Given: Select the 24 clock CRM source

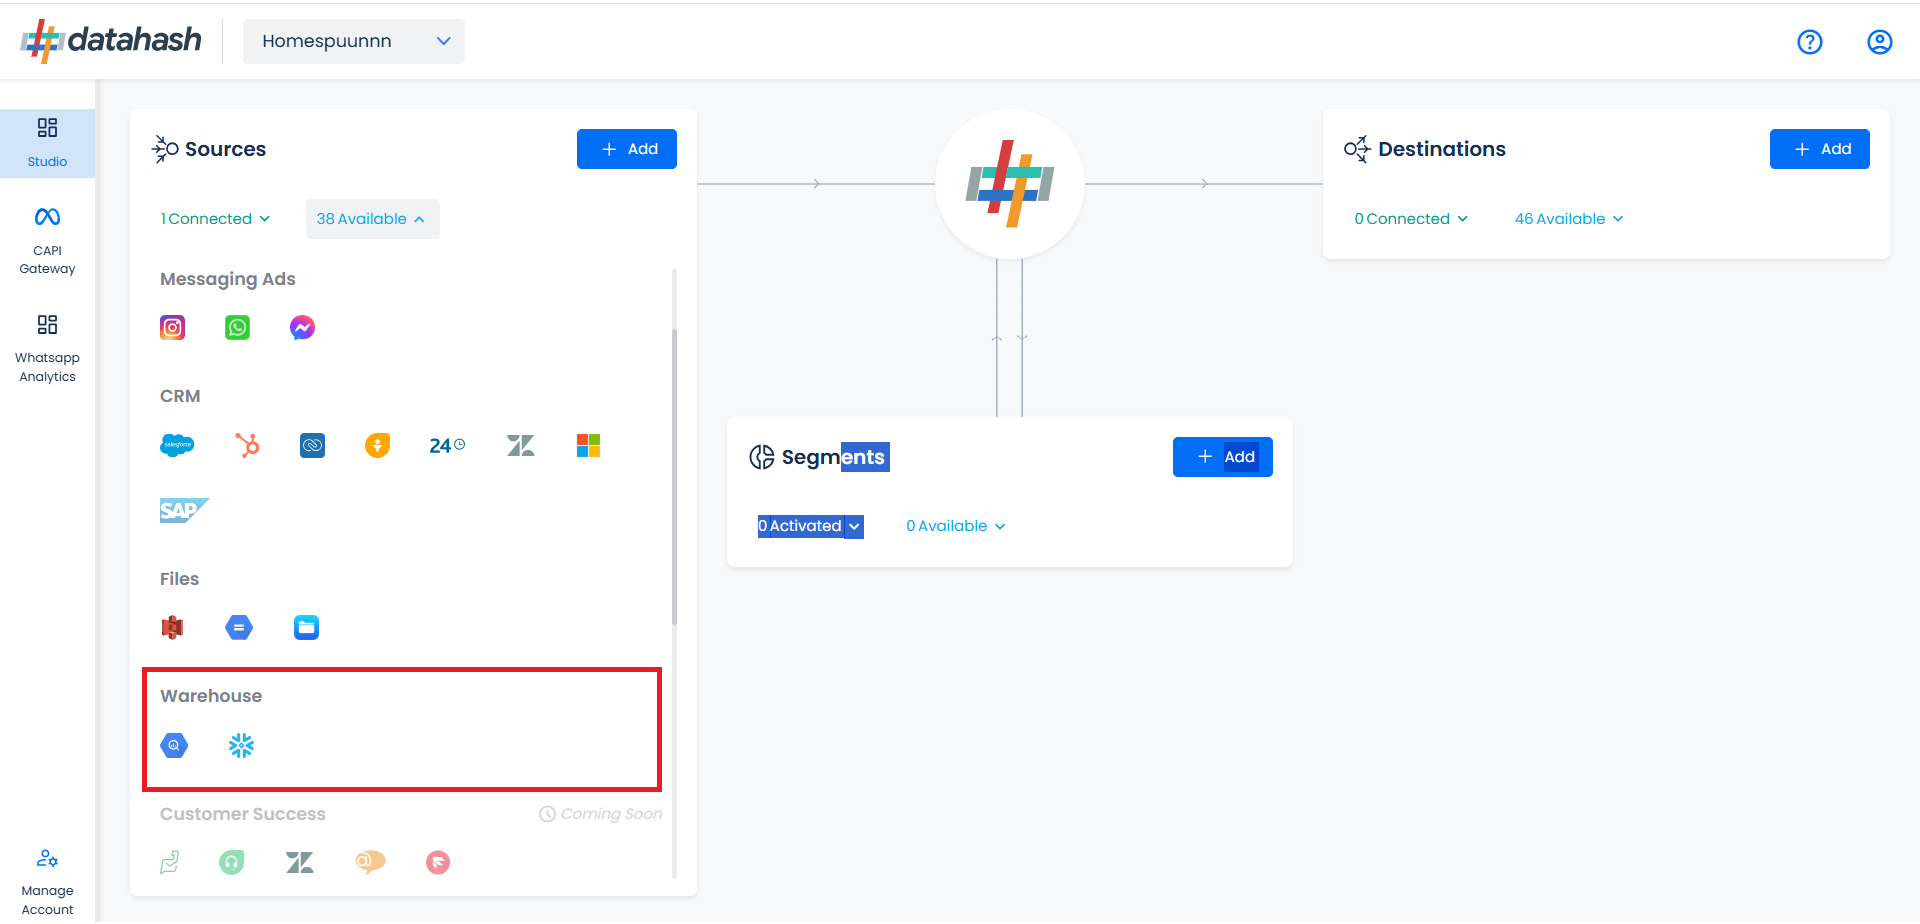Looking at the screenshot, I should pyautogui.click(x=447, y=446).
